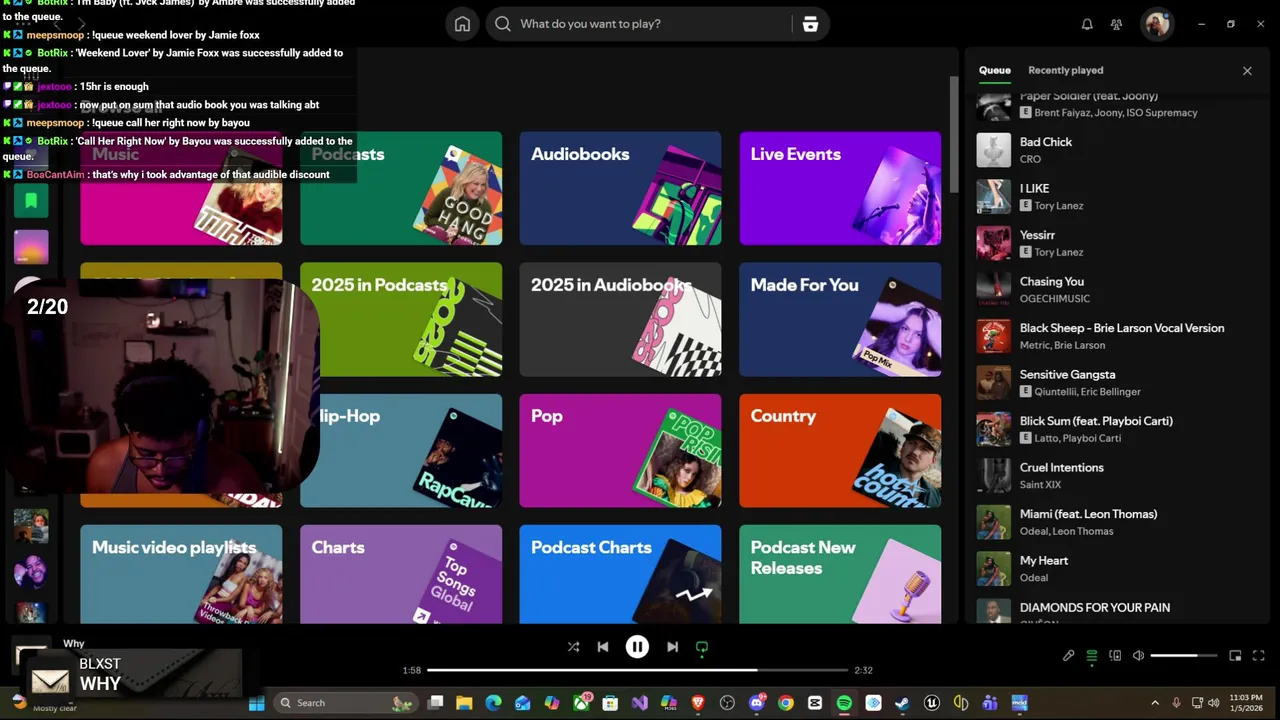Open the Podcast Charts card

[x=620, y=575]
